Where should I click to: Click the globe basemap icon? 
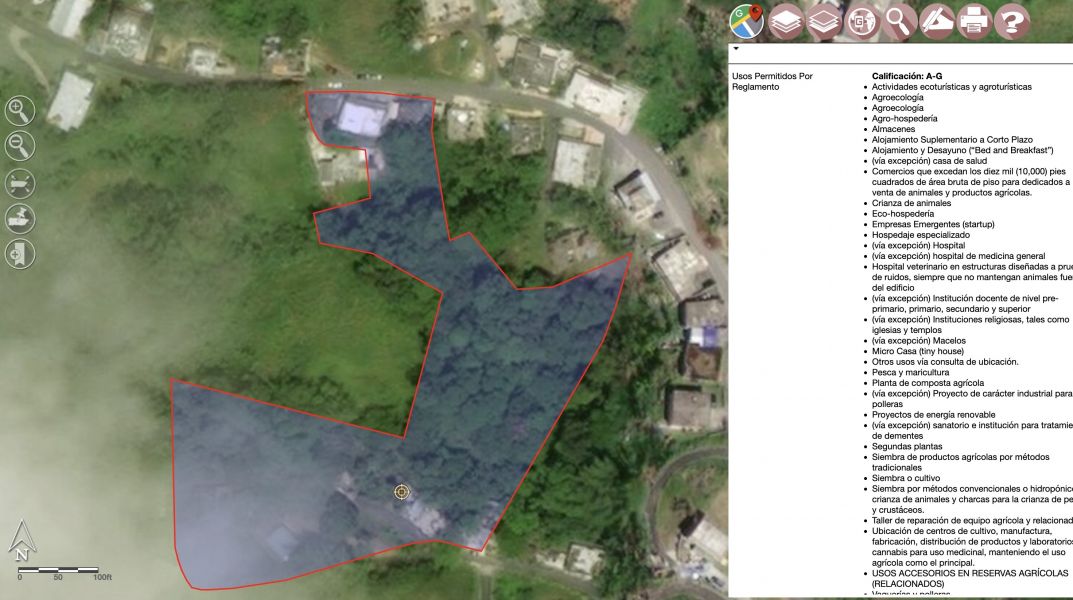click(862, 20)
